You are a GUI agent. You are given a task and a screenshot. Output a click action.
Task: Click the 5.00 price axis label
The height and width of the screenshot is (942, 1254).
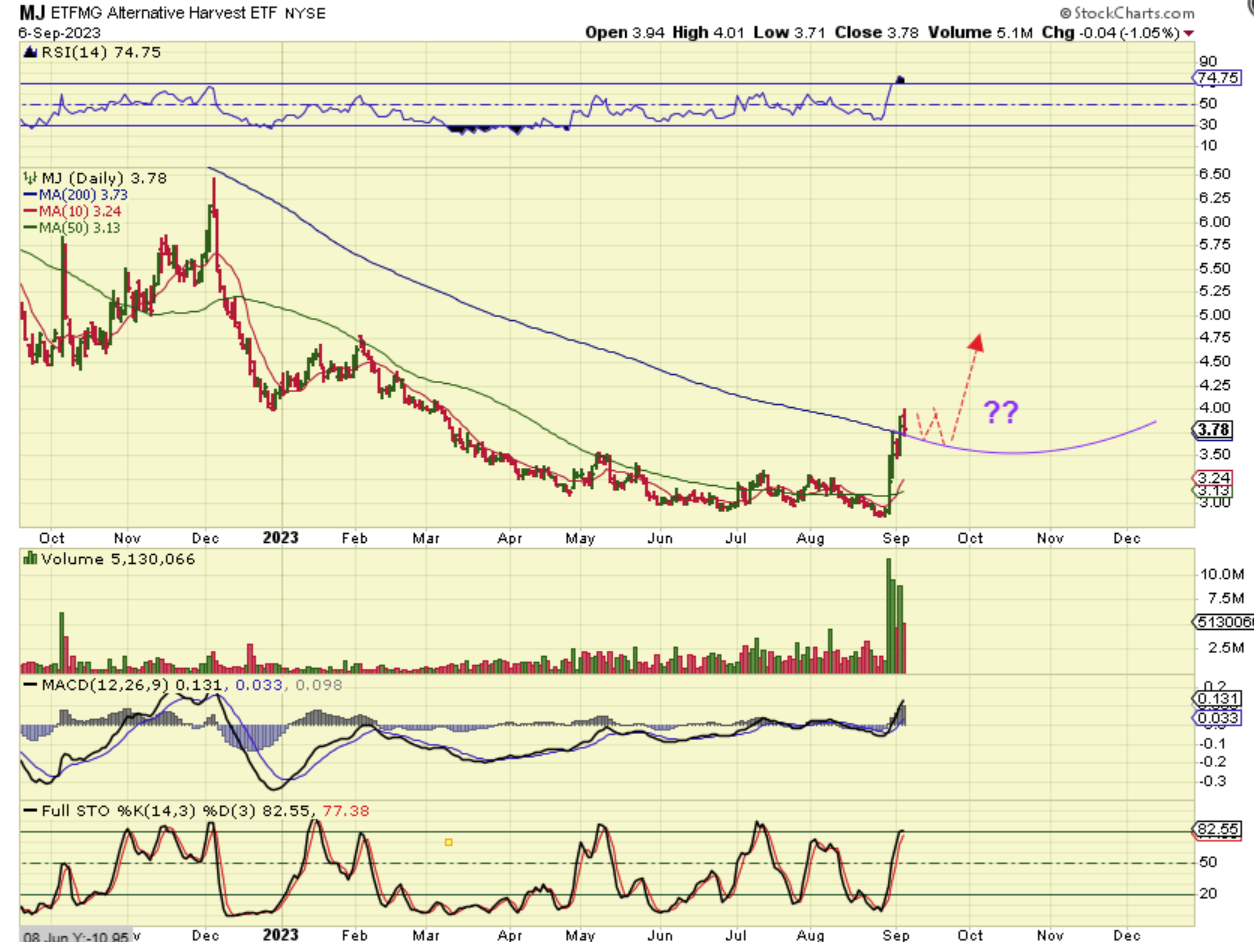point(1215,314)
